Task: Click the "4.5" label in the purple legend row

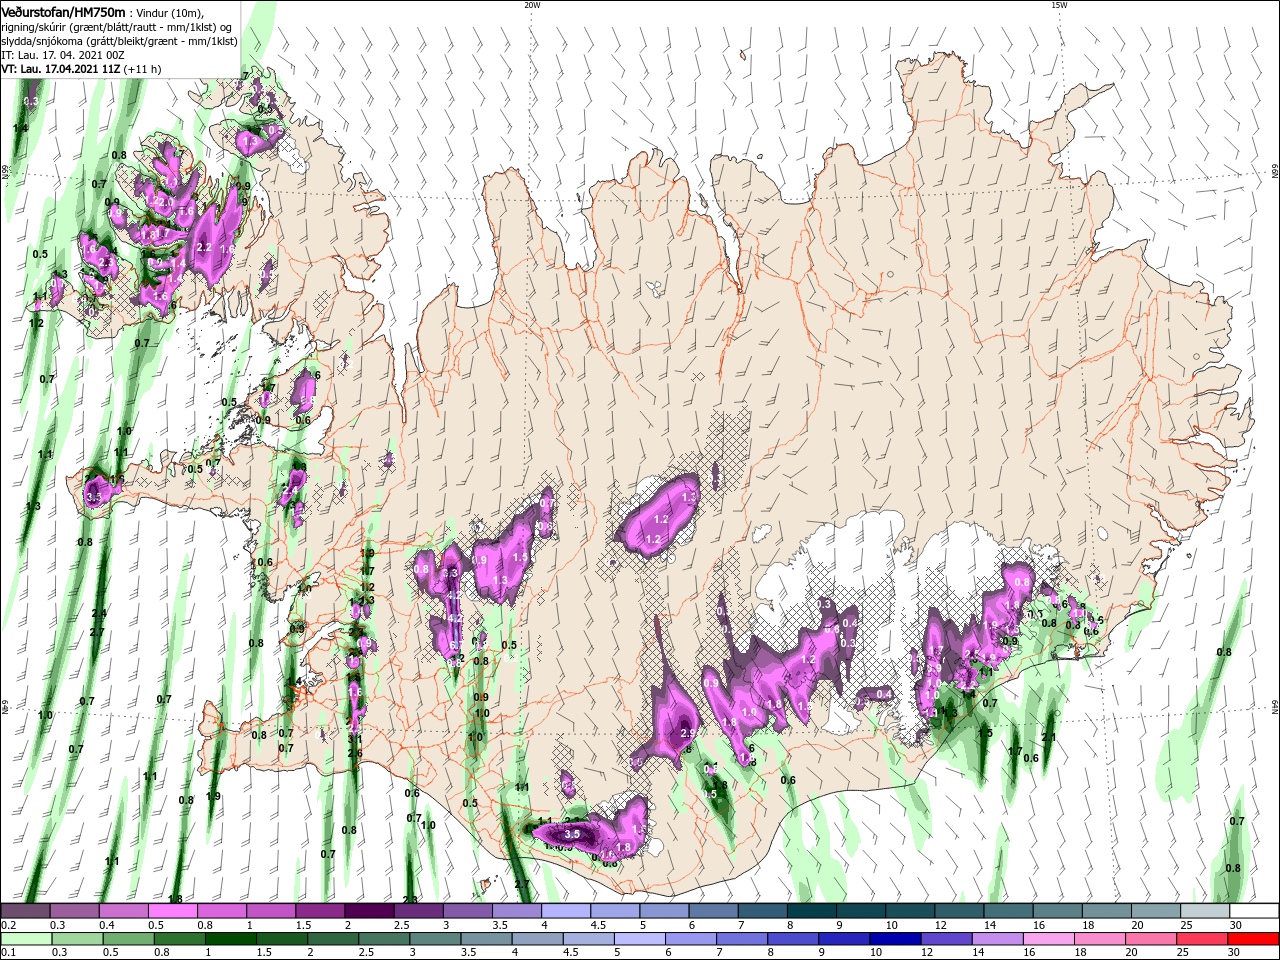Action: pyautogui.click(x=598, y=925)
